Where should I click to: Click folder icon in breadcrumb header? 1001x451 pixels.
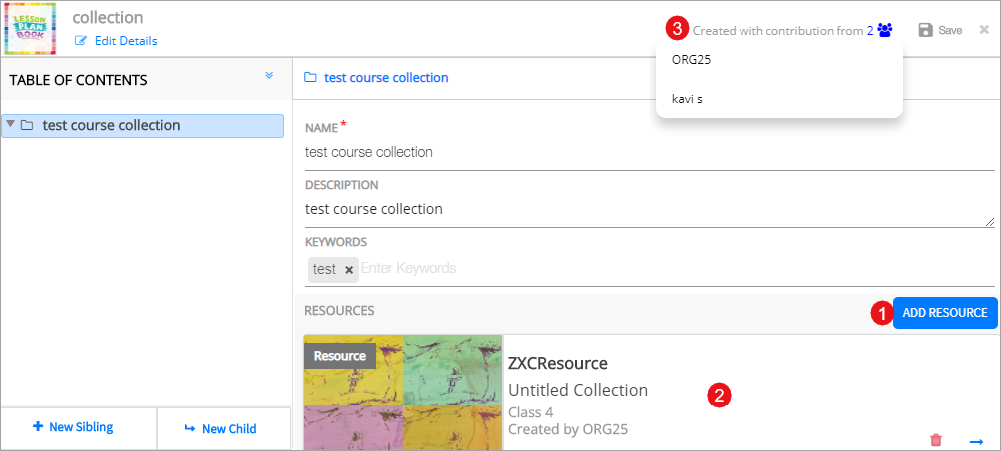pos(310,78)
